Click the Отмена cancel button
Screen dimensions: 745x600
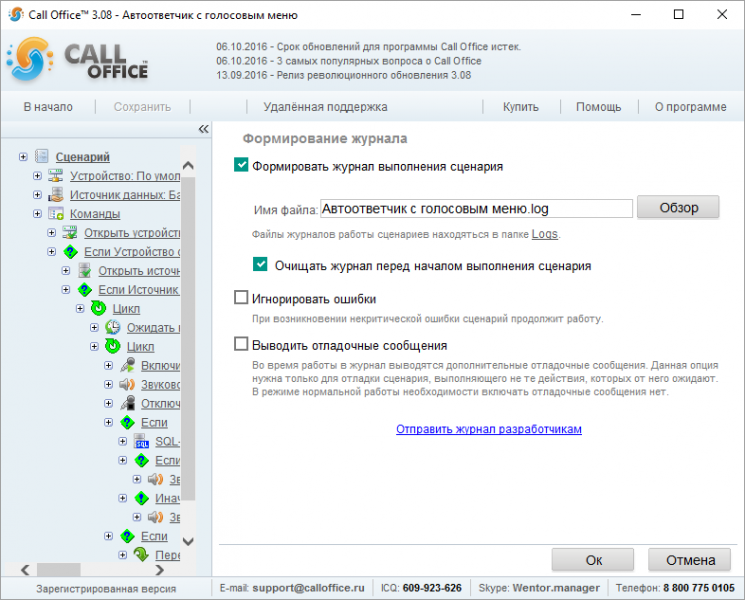click(x=689, y=560)
